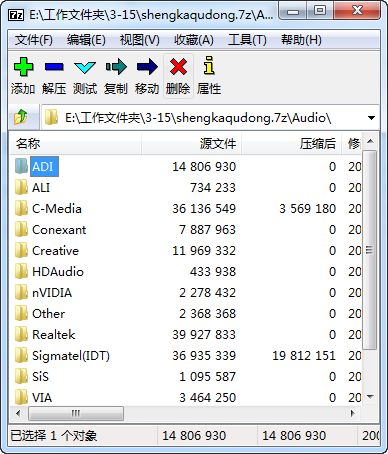The height and width of the screenshot is (454, 388).
Task: Sort by 名称 column header
Action: [75, 144]
